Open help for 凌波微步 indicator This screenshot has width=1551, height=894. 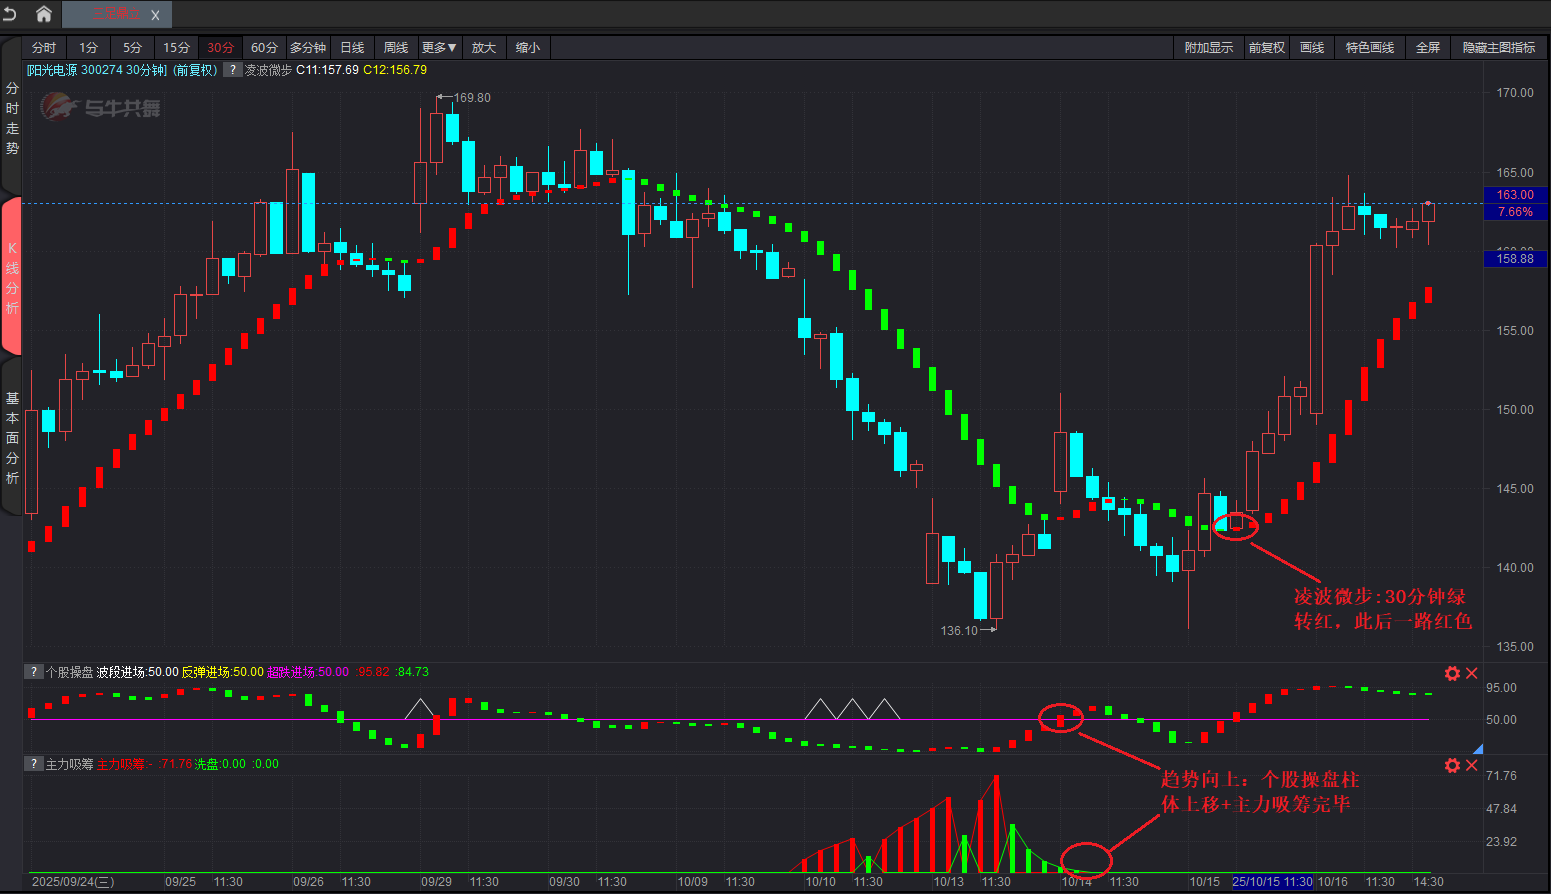(x=232, y=70)
